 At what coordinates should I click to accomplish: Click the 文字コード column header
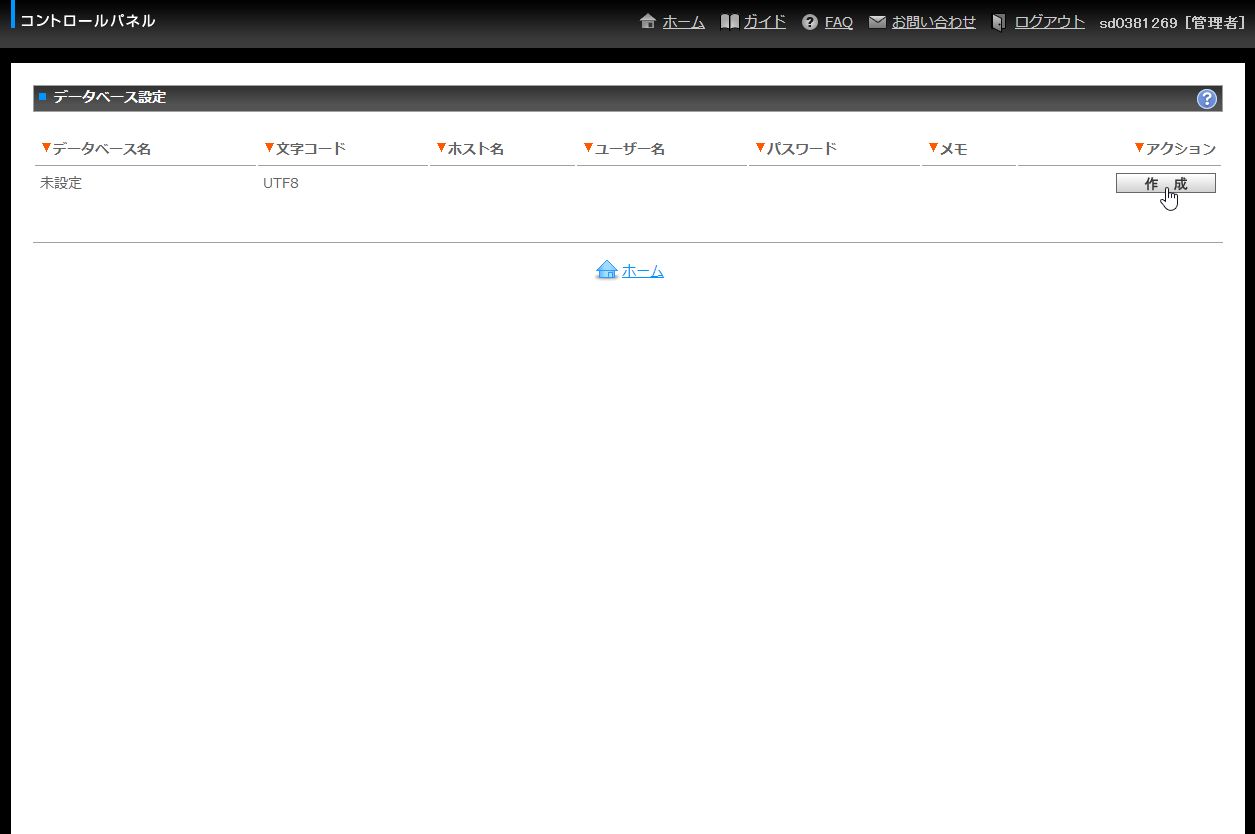click(x=305, y=149)
